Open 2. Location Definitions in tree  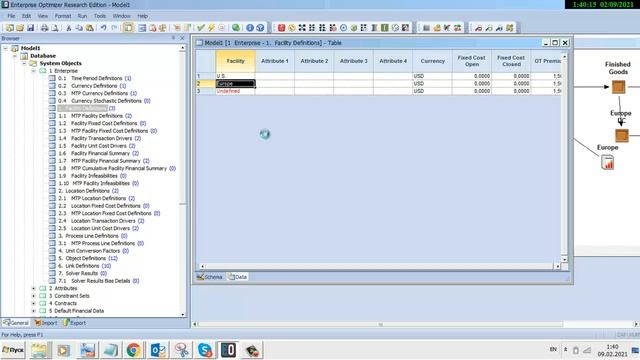tap(88, 191)
